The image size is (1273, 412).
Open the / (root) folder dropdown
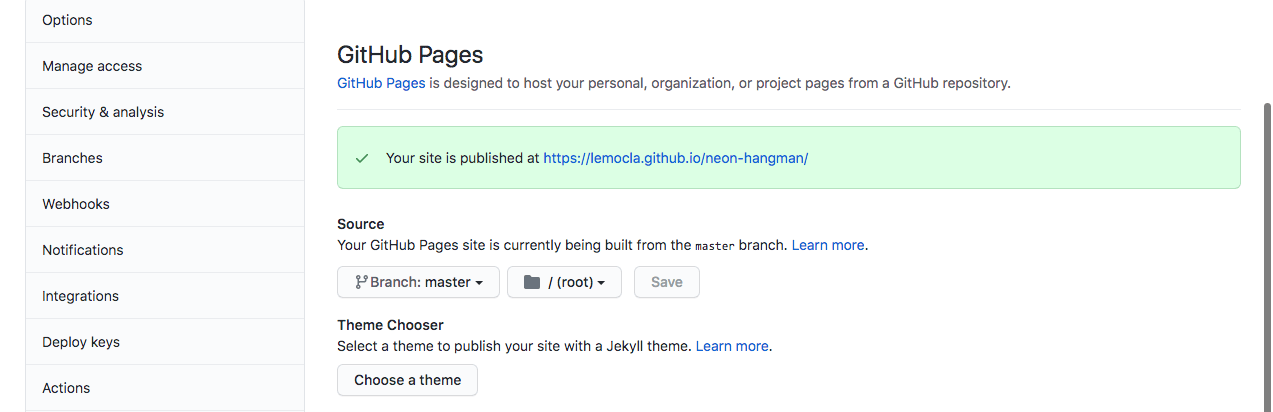(x=564, y=282)
